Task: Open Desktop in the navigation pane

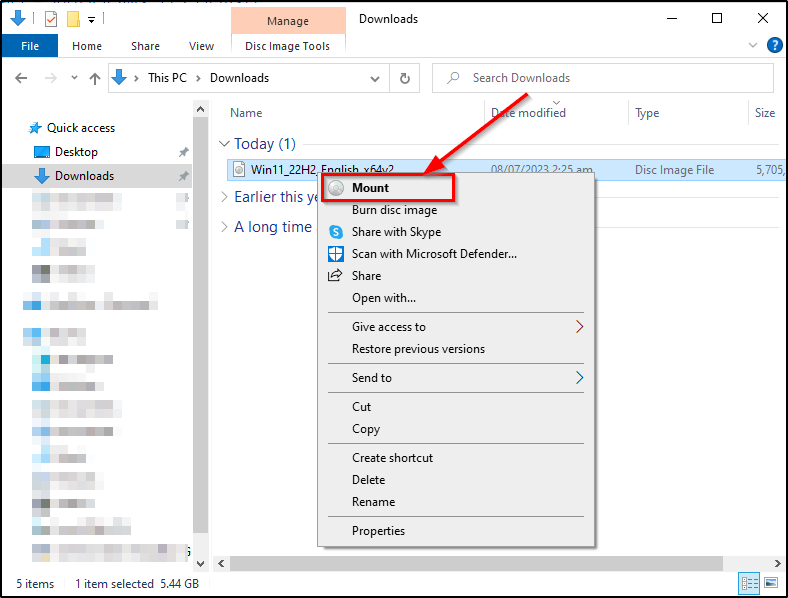Action: 76,152
